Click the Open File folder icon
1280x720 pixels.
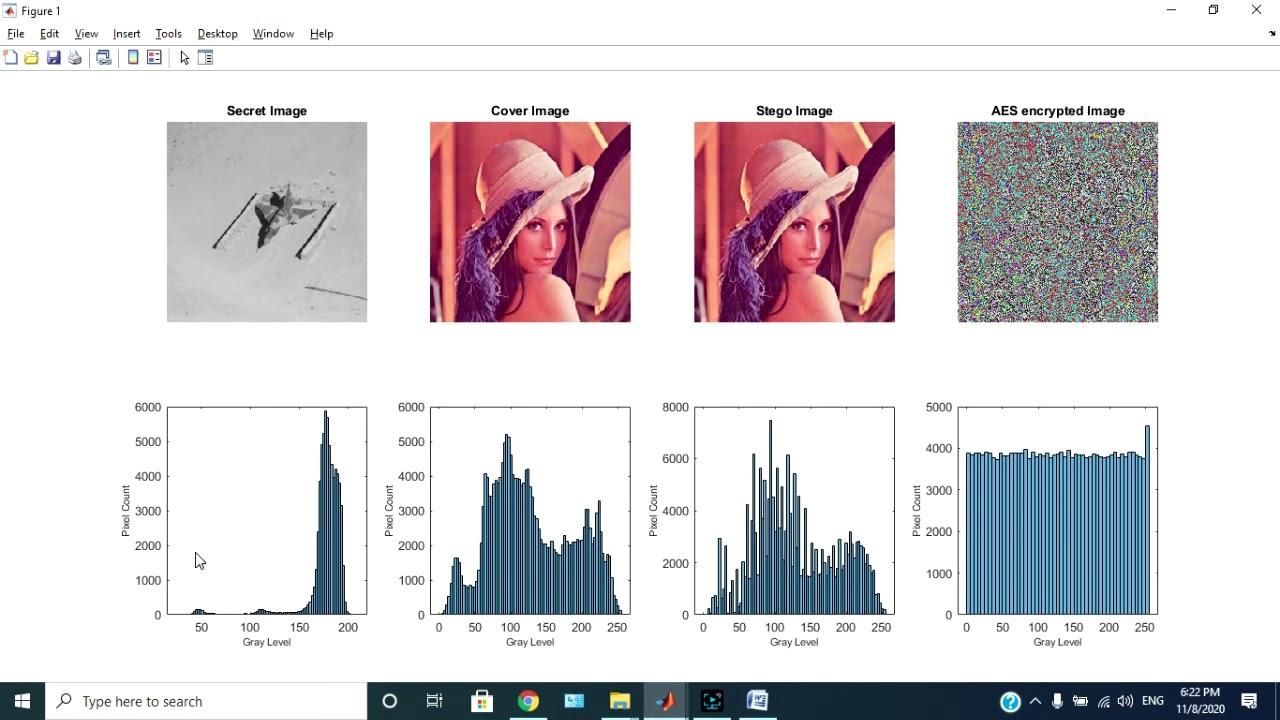(31, 58)
